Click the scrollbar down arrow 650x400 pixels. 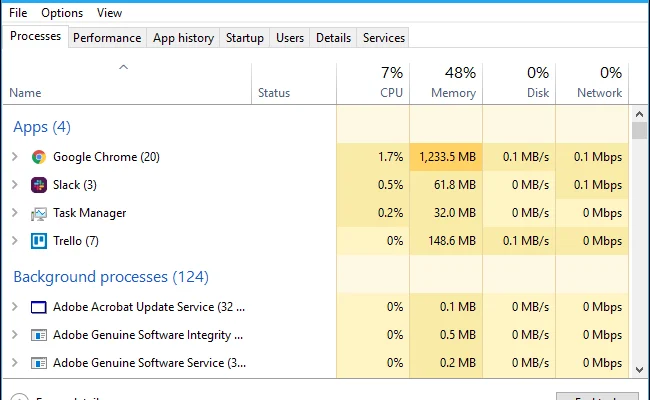(639, 370)
